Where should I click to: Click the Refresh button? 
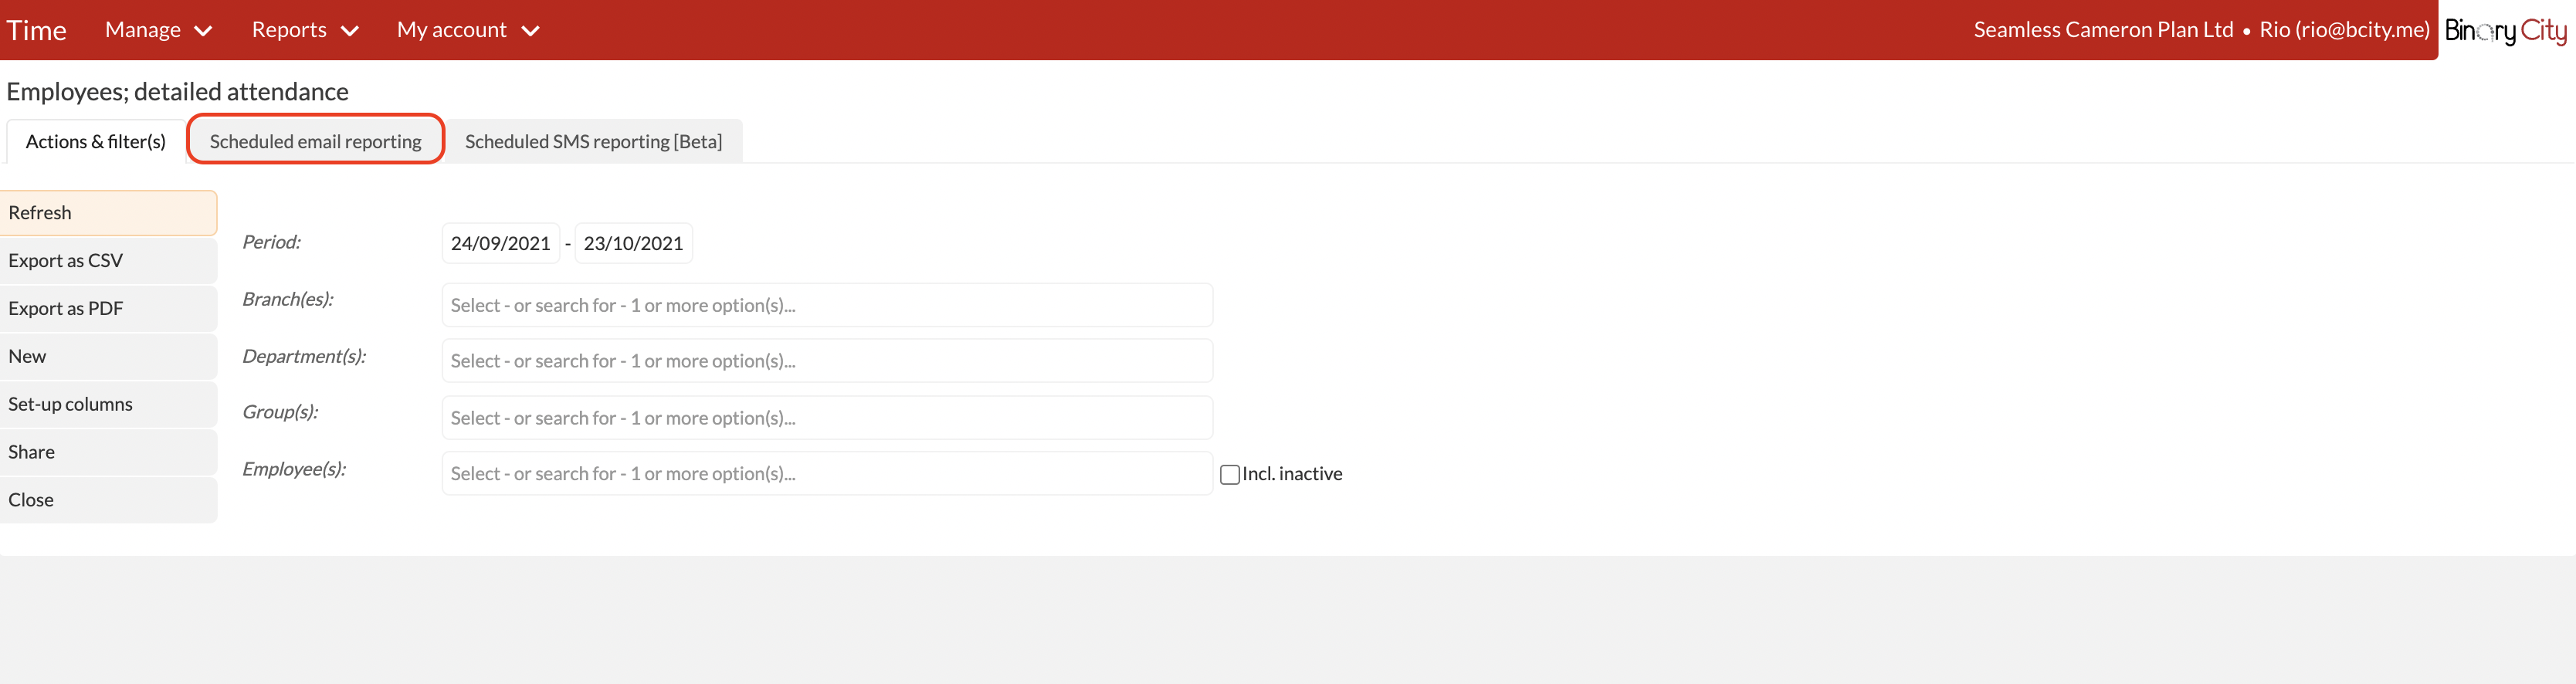pyautogui.click(x=108, y=213)
